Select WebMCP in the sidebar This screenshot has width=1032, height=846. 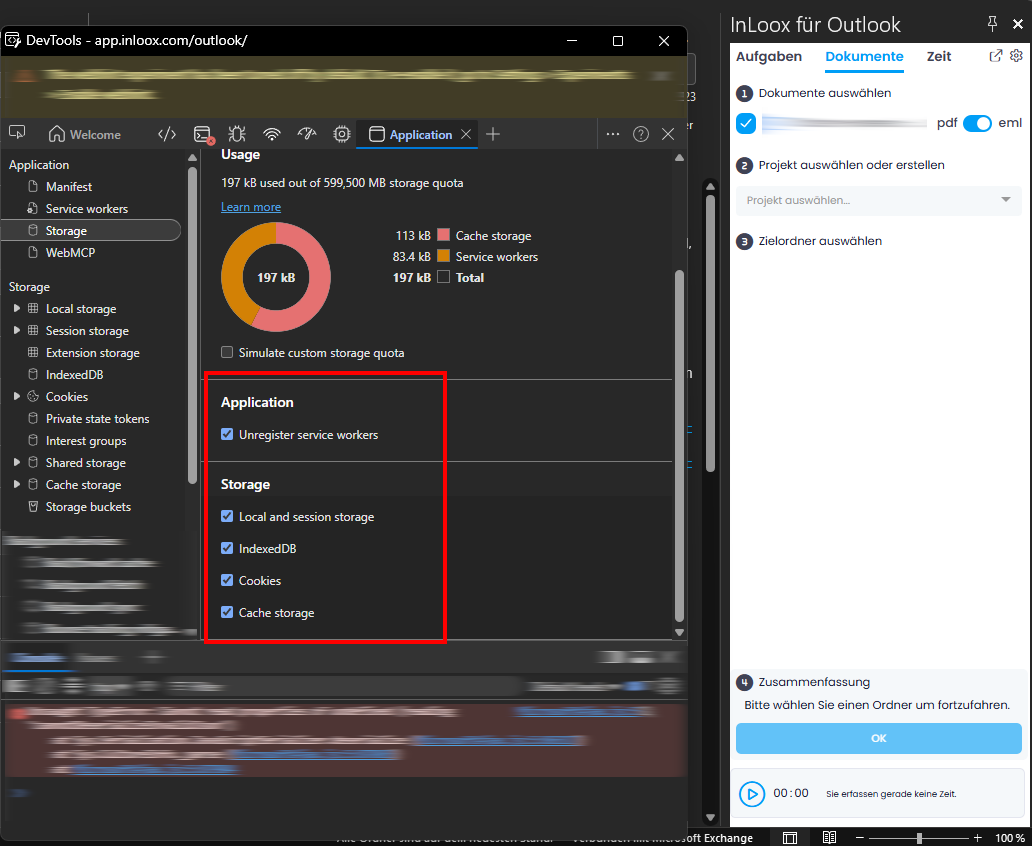pyautogui.click(x=70, y=252)
